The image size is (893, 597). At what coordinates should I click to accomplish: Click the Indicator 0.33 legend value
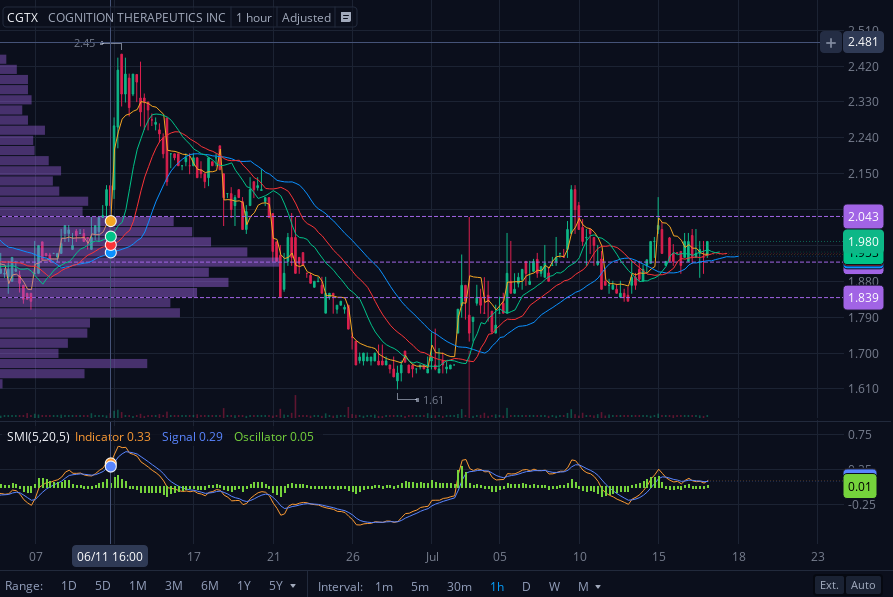point(113,436)
